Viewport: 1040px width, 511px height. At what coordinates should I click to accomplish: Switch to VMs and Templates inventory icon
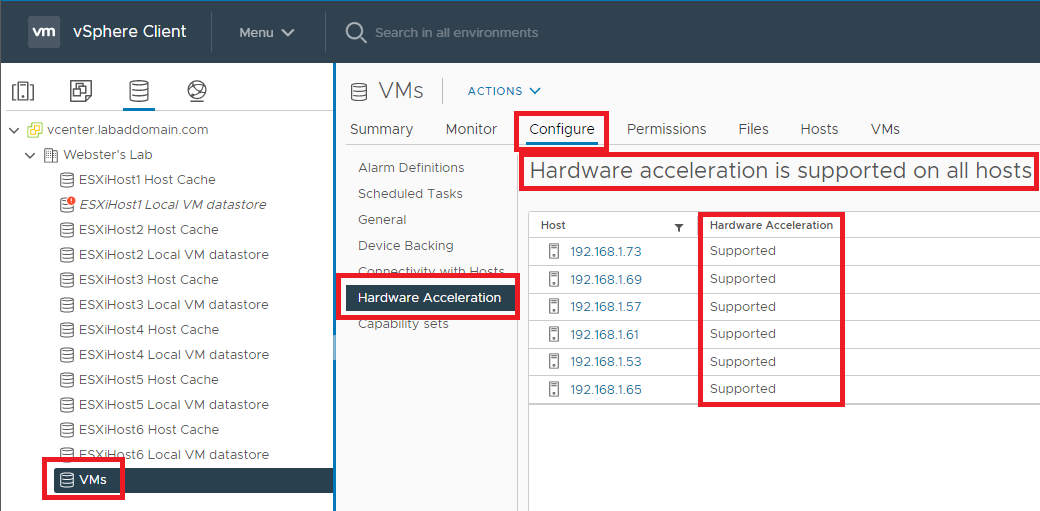click(x=81, y=91)
